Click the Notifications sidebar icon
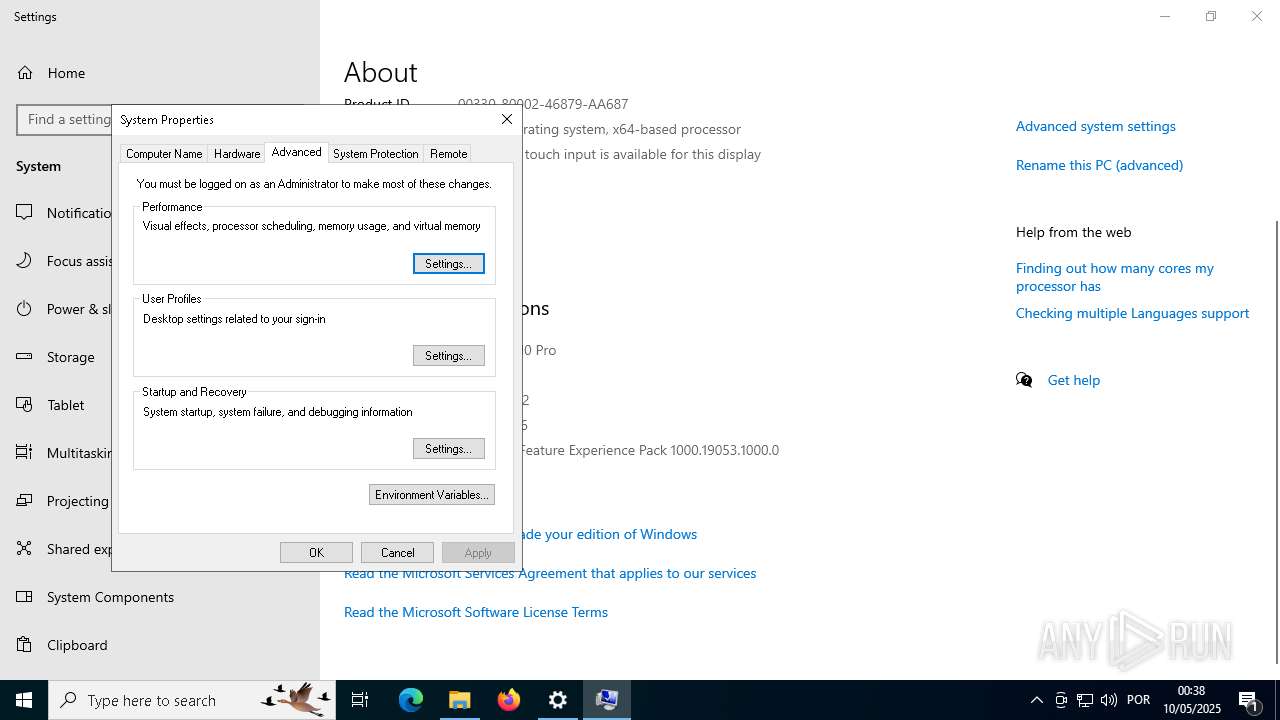 point(25,213)
